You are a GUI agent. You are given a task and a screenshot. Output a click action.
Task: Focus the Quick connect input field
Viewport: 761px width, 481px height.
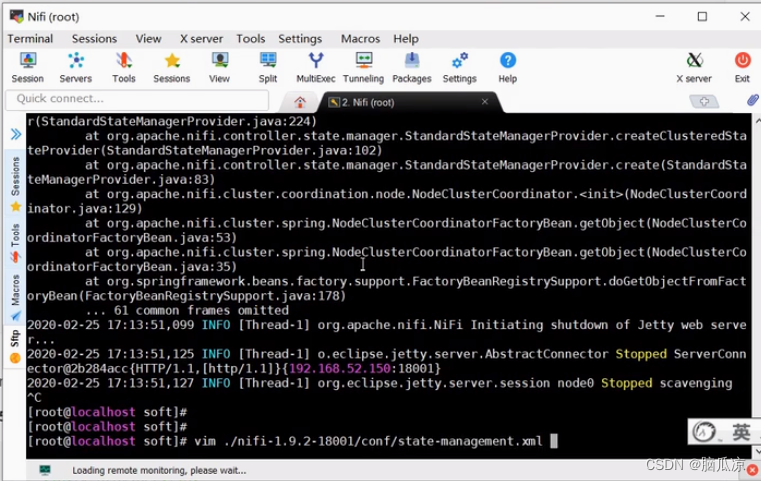click(137, 99)
